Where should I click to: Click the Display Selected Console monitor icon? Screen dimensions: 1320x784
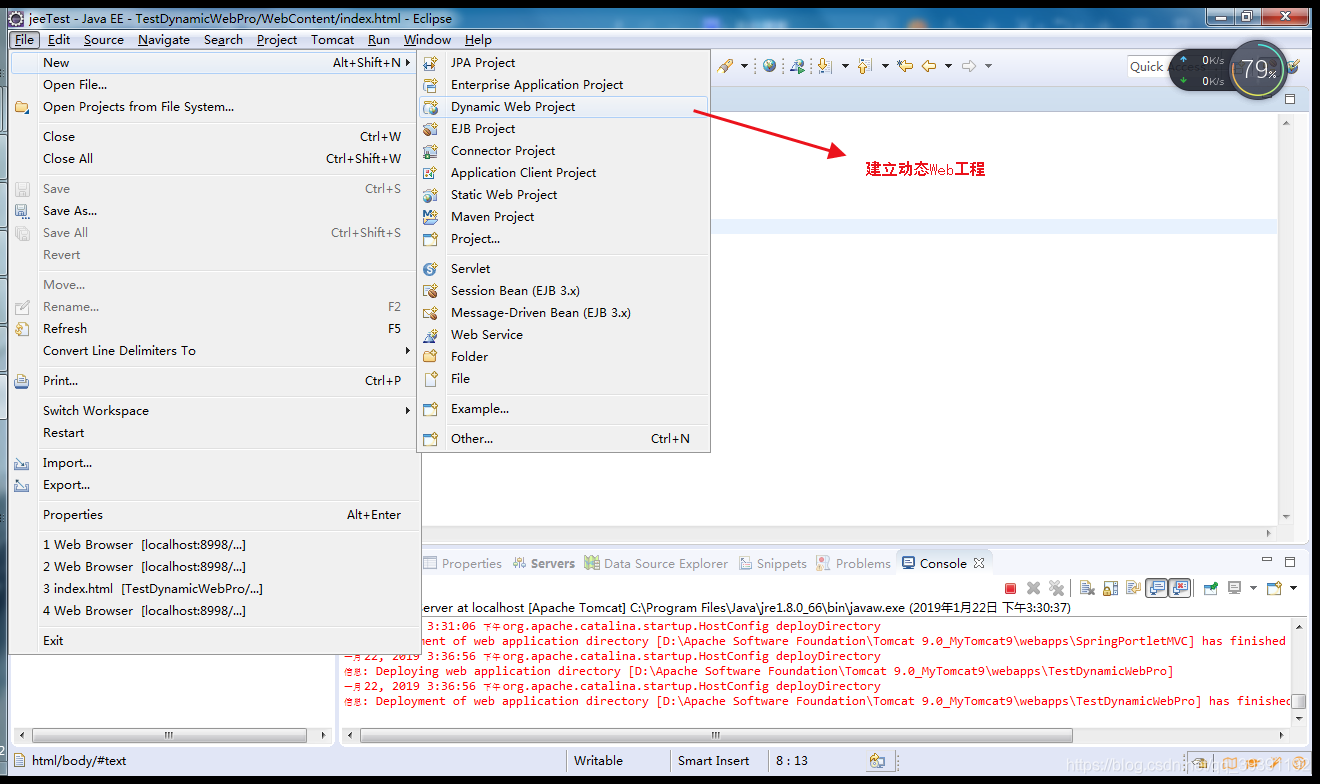(1235, 588)
